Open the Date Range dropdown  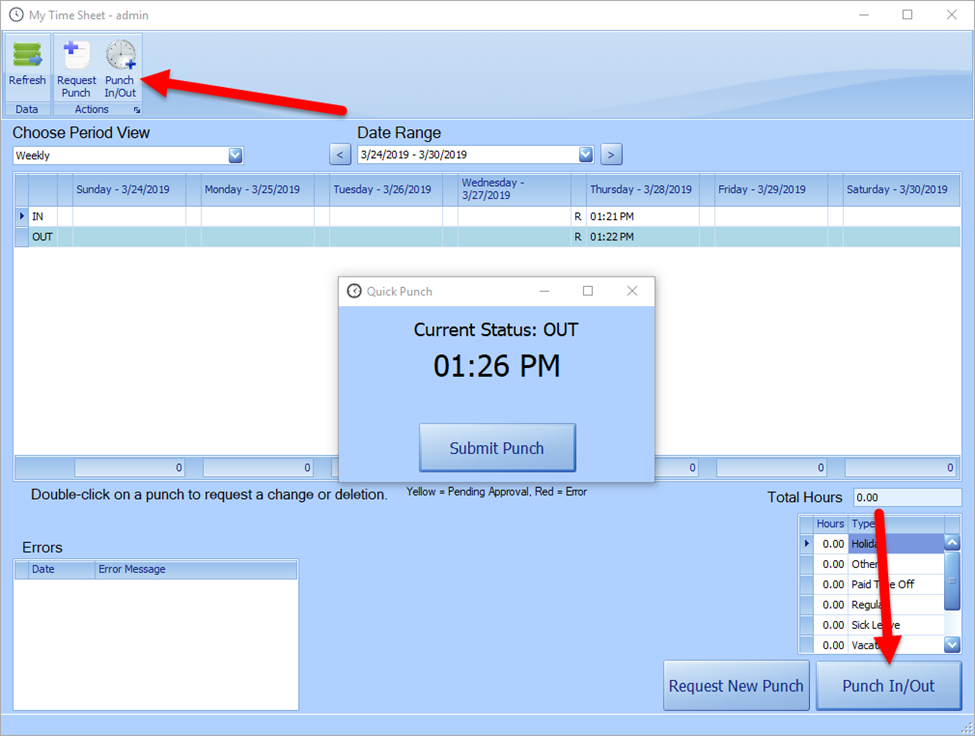(585, 155)
